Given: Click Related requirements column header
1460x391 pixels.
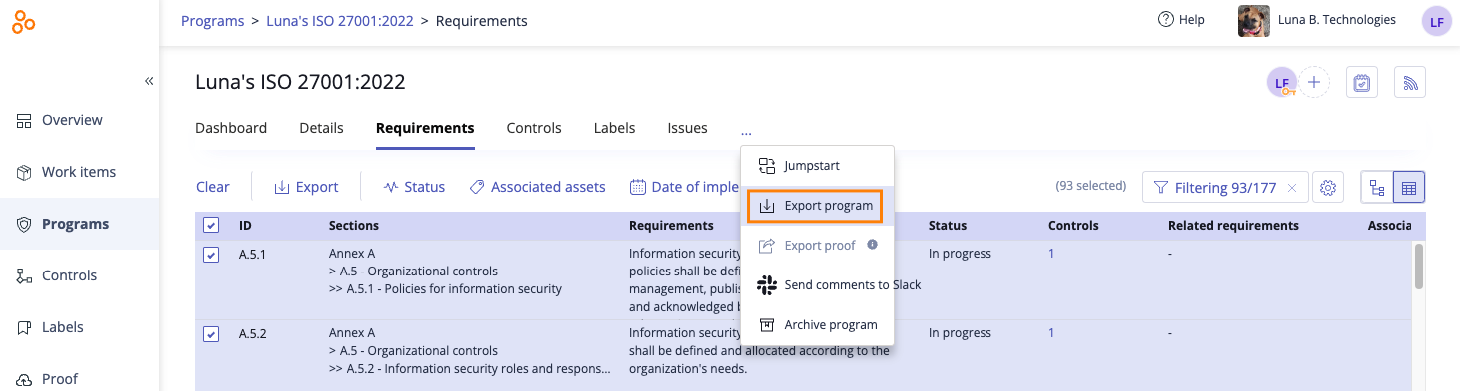Looking at the screenshot, I should click(x=1233, y=226).
